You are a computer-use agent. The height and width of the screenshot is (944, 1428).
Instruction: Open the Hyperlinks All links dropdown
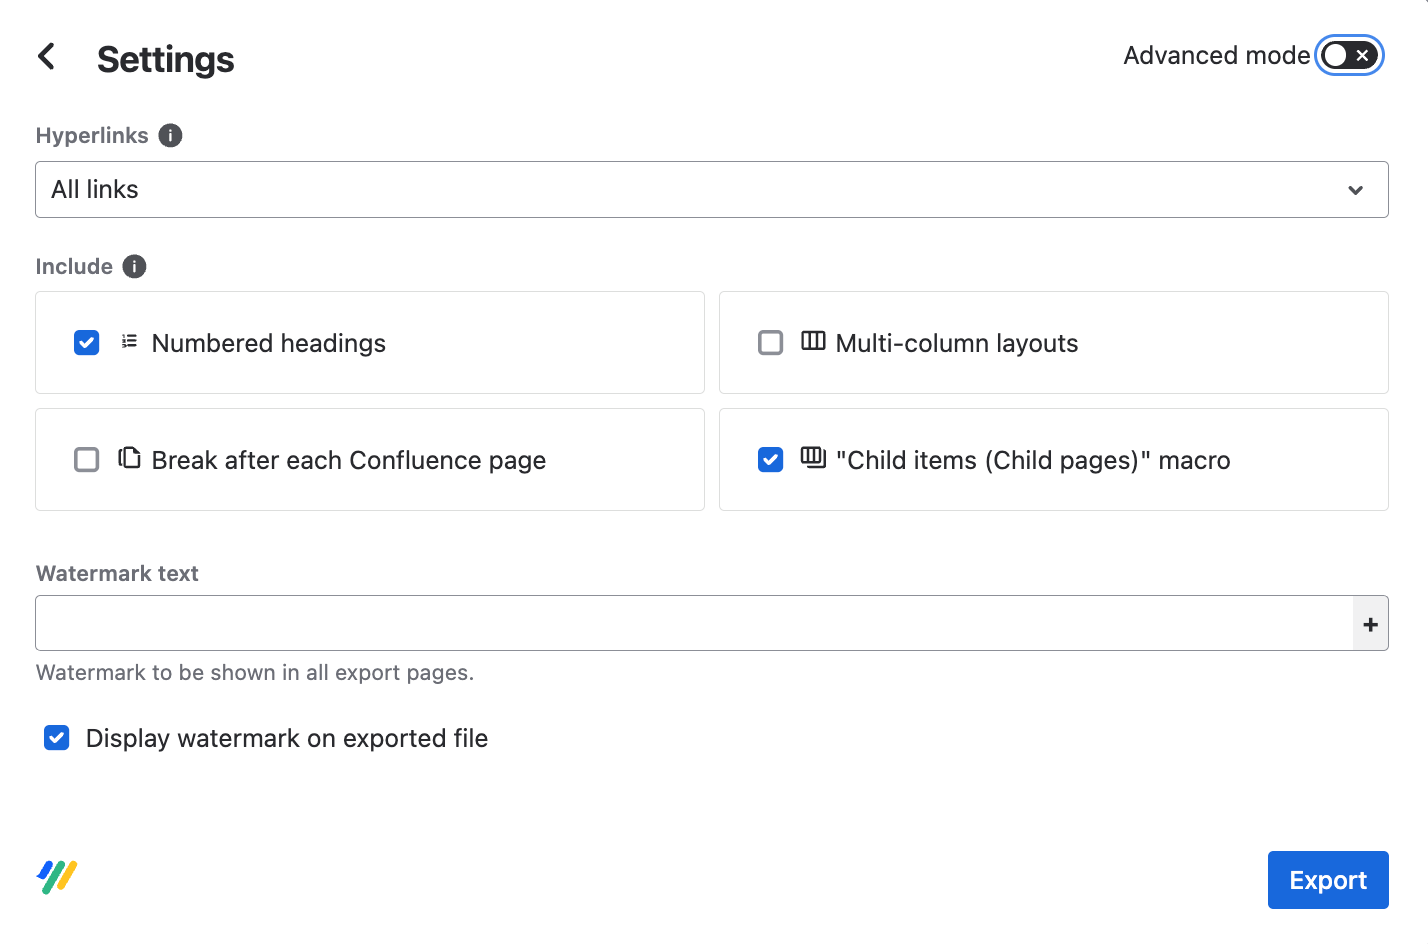[x=712, y=190]
